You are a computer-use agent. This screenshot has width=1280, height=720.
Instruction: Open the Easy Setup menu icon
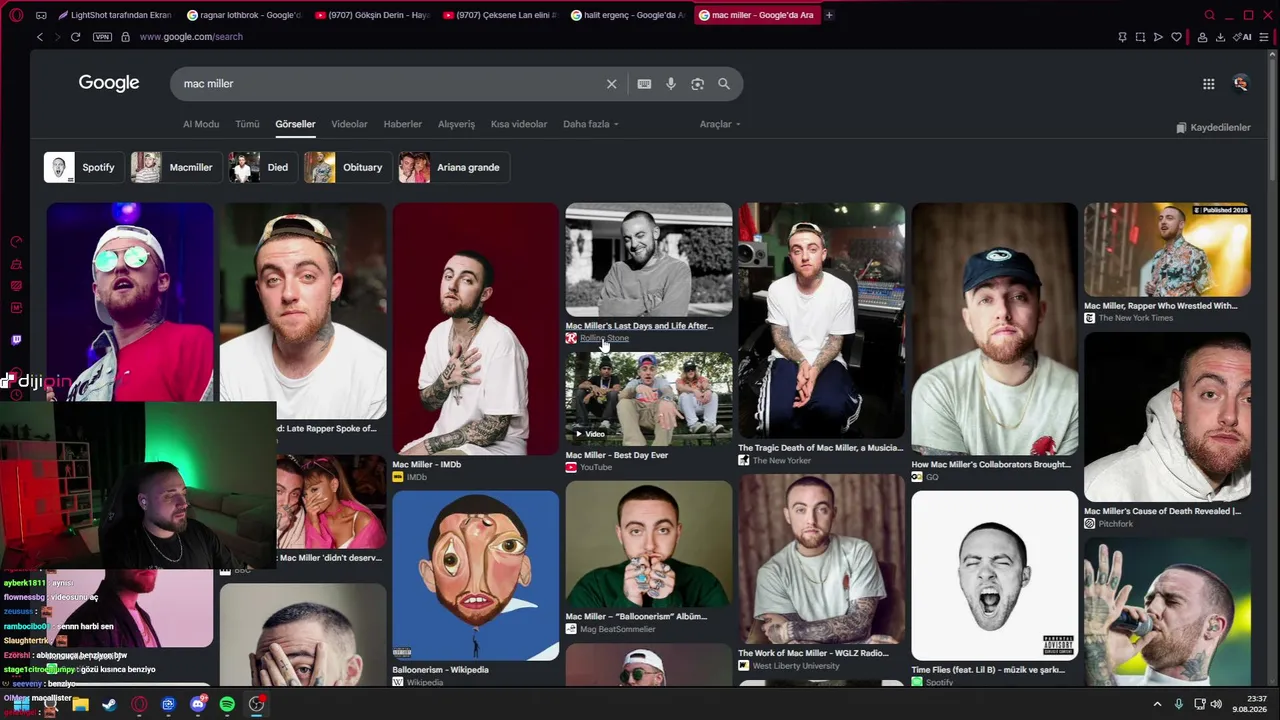click(1266, 37)
